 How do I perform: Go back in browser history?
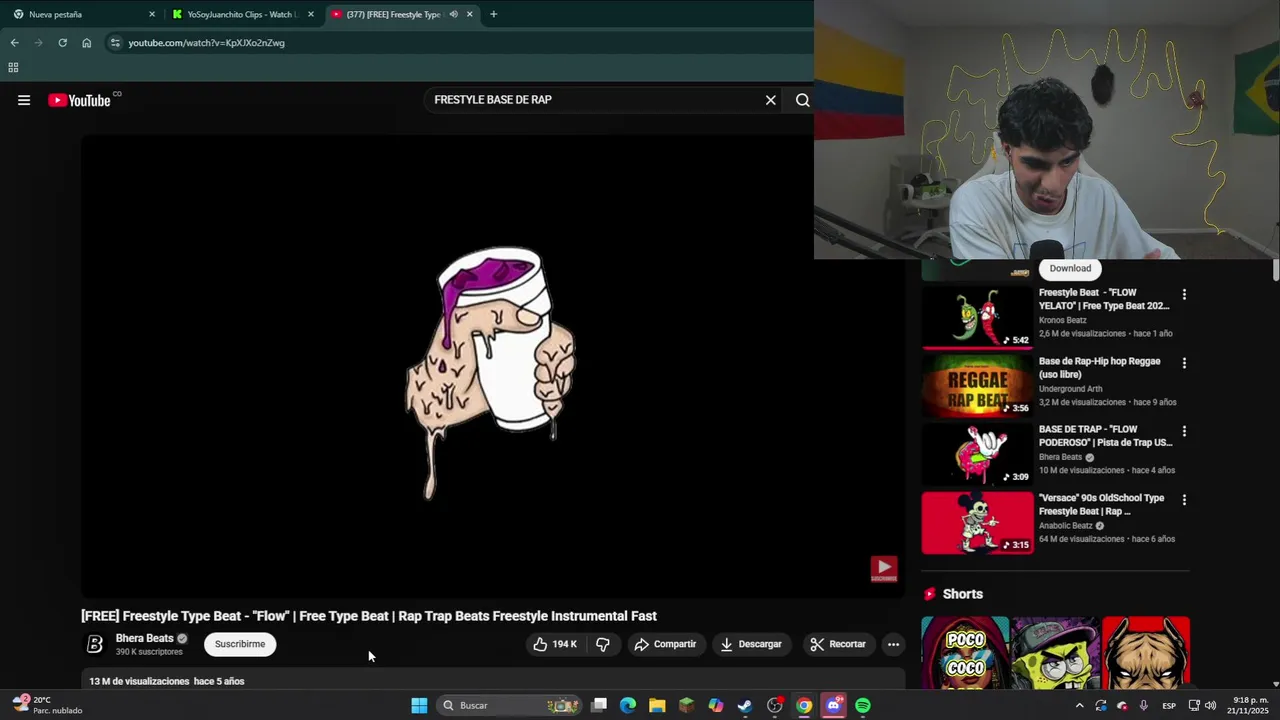[x=14, y=43]
